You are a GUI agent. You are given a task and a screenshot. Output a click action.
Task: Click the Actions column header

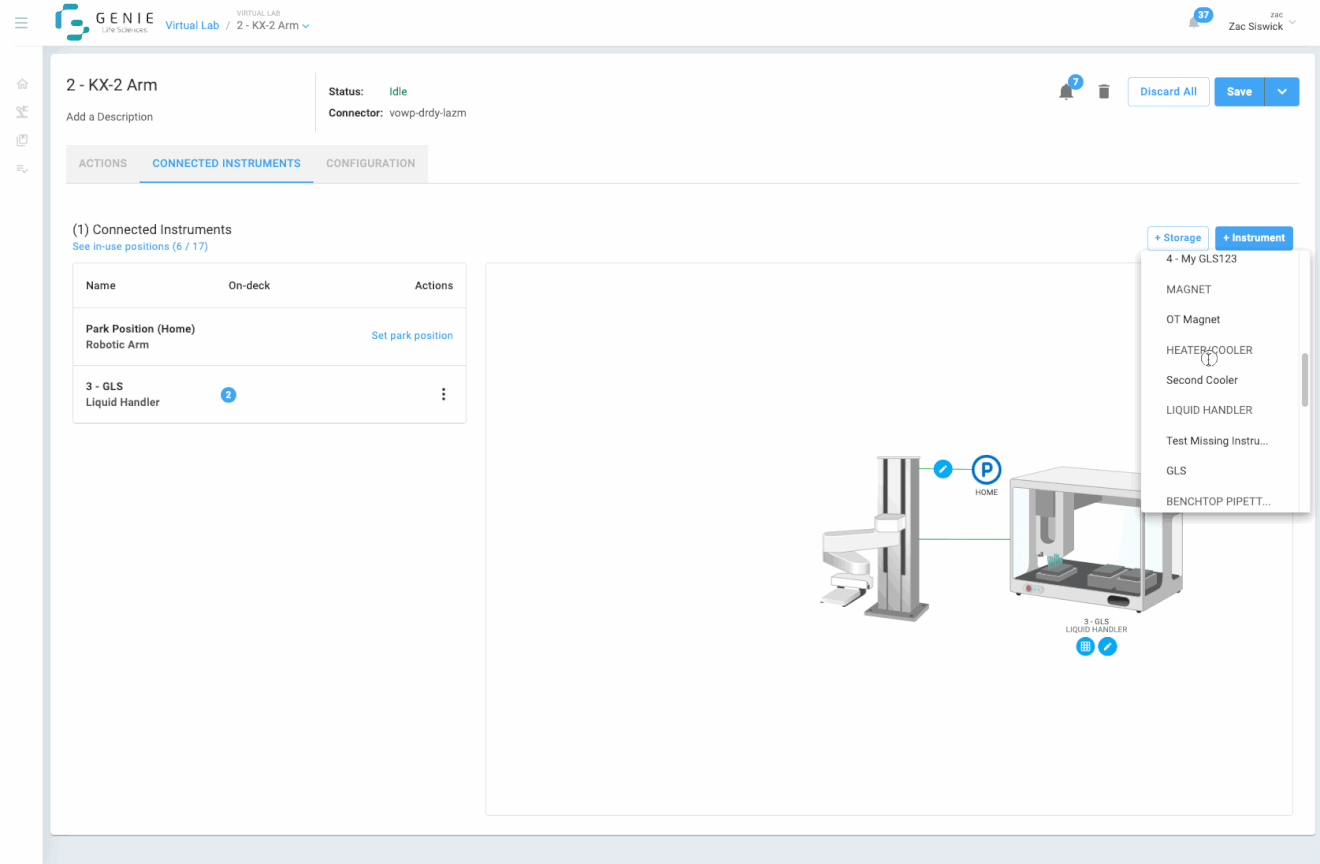coord(434,285)
